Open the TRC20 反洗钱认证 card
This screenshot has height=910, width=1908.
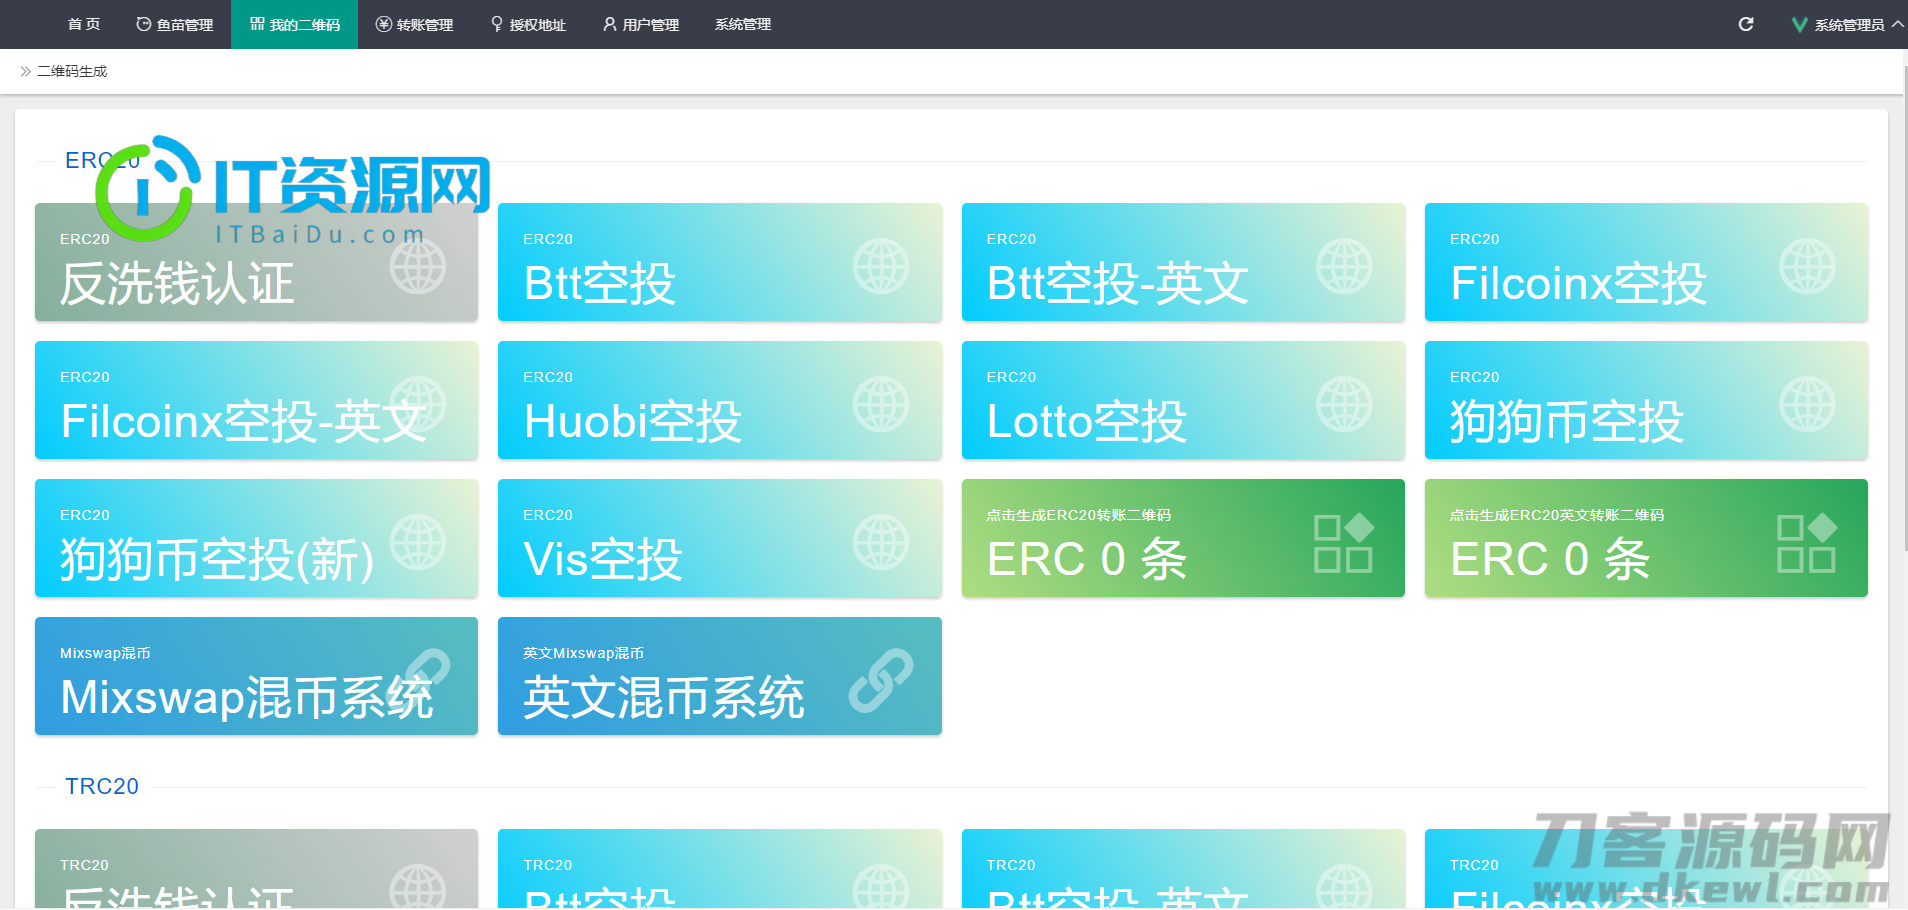(256, 869)
